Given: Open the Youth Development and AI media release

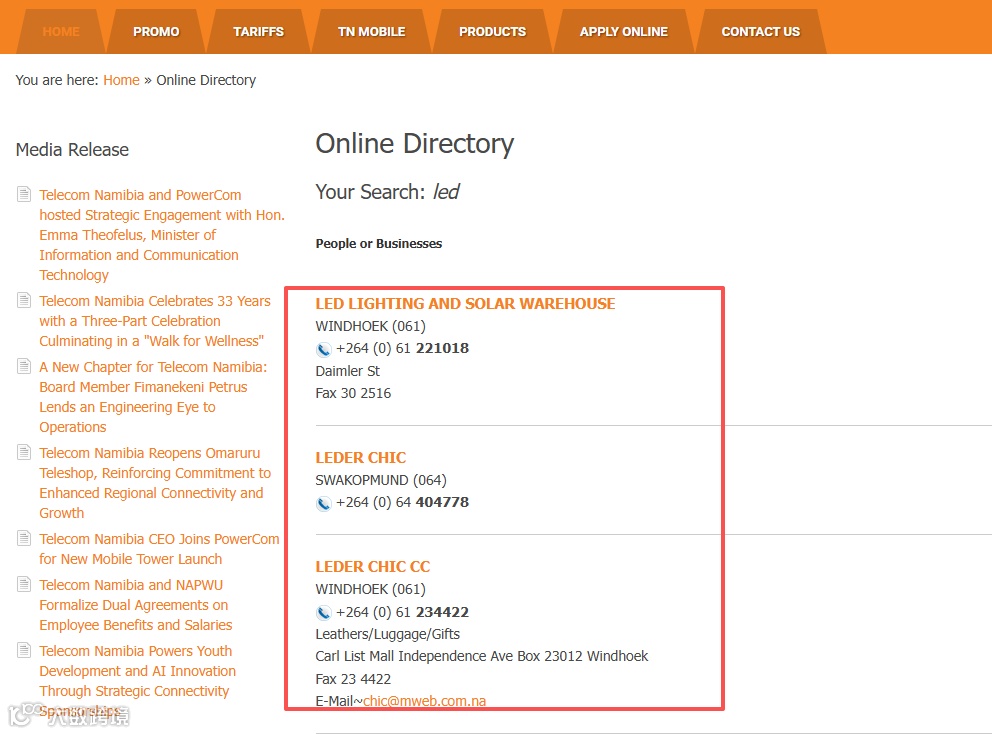Looking at the screenshot, I should (137, 681).
